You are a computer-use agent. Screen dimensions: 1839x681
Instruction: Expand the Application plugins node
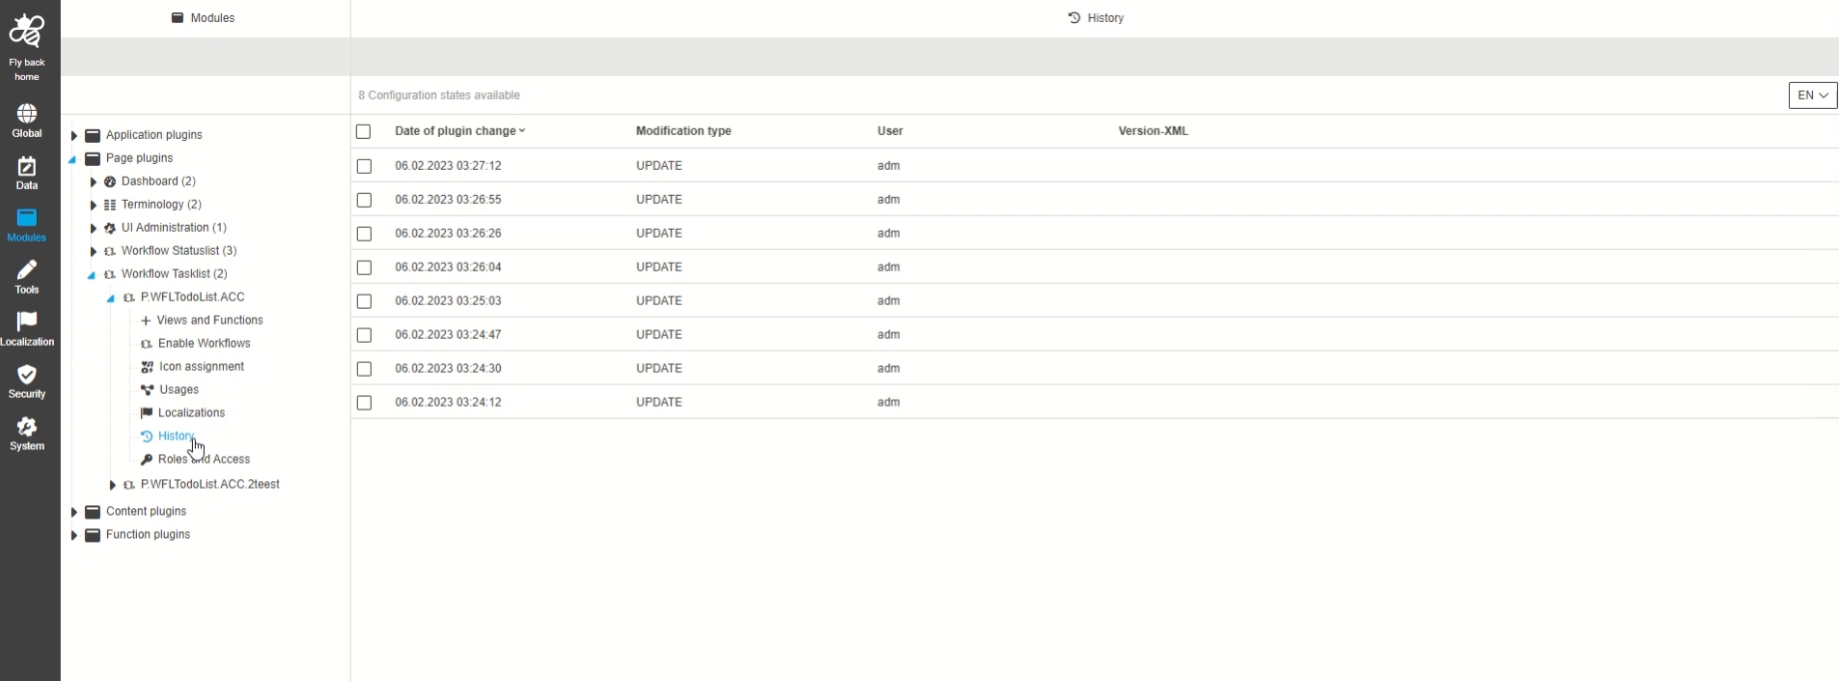(x=73, y=135)
